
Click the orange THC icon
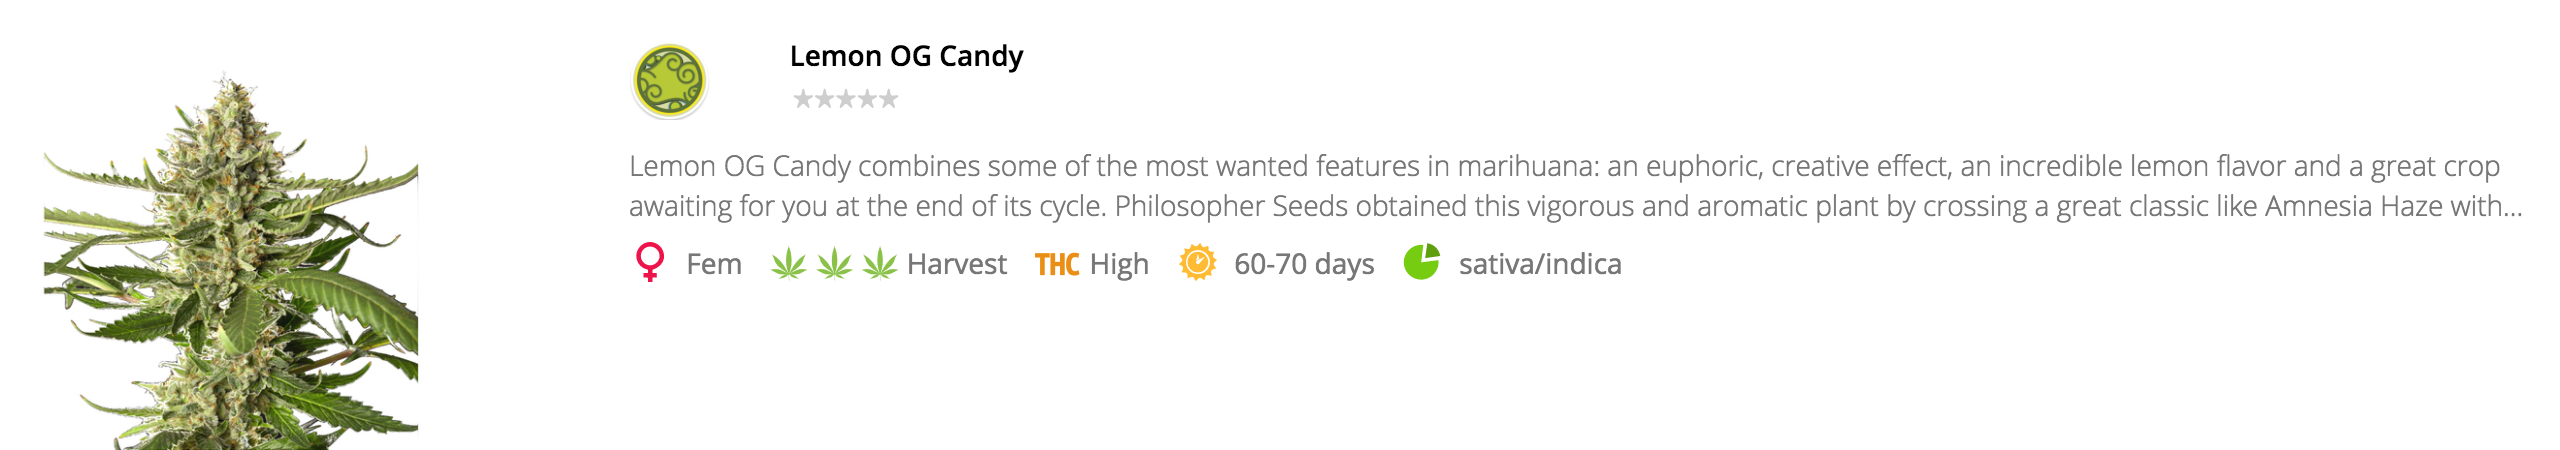[1056, 264]
